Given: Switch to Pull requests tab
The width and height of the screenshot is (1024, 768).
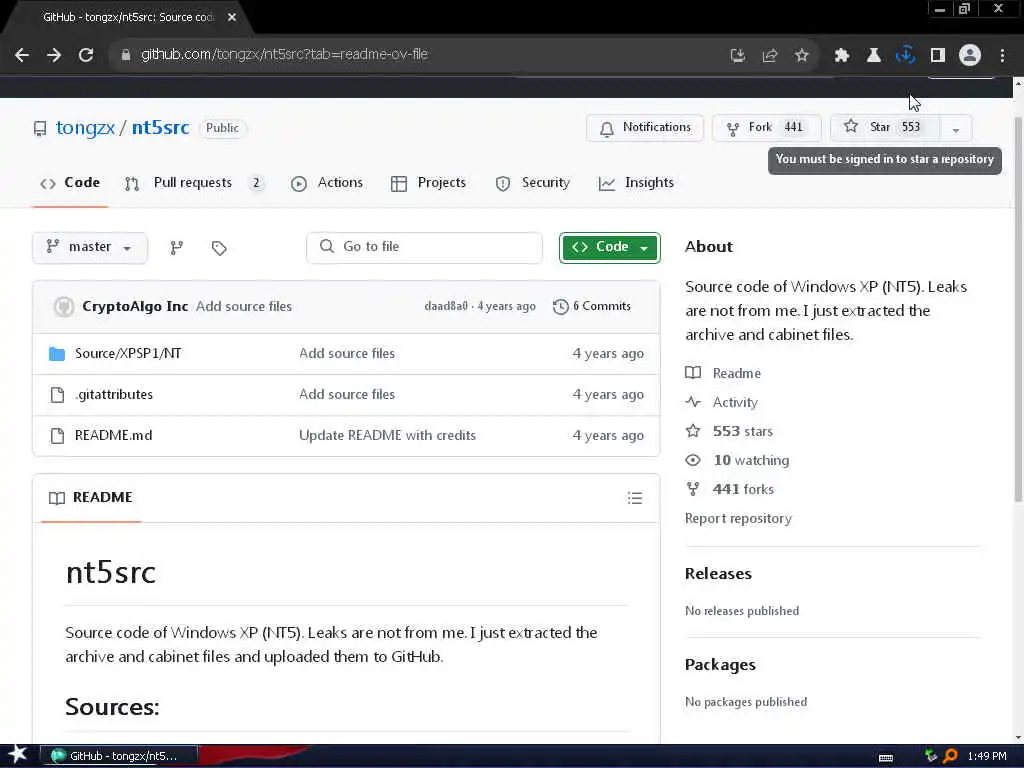Looking at the screenshot, I should [x=194, y=183].
